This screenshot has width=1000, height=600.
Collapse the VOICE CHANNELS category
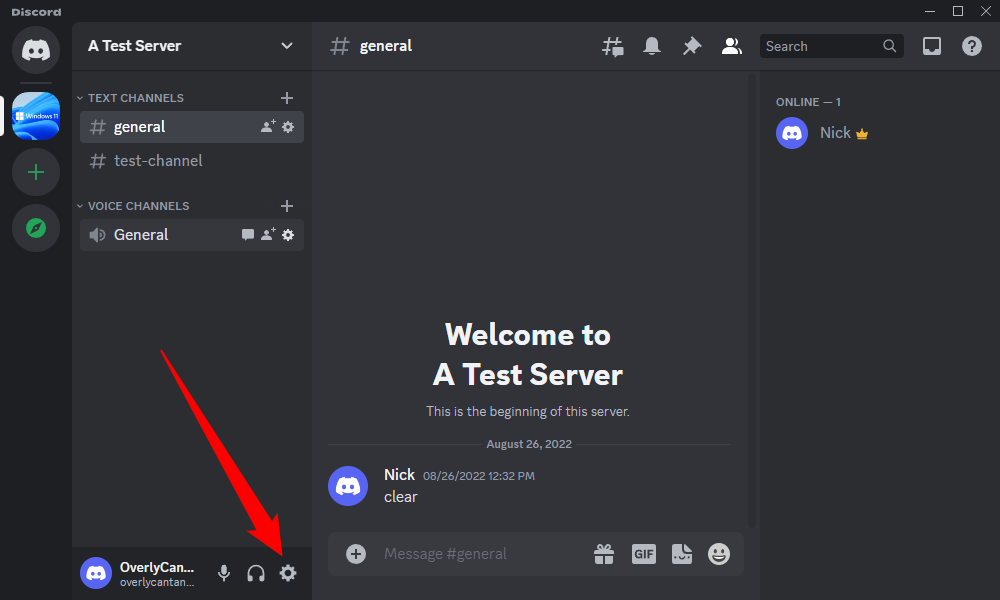138,206
